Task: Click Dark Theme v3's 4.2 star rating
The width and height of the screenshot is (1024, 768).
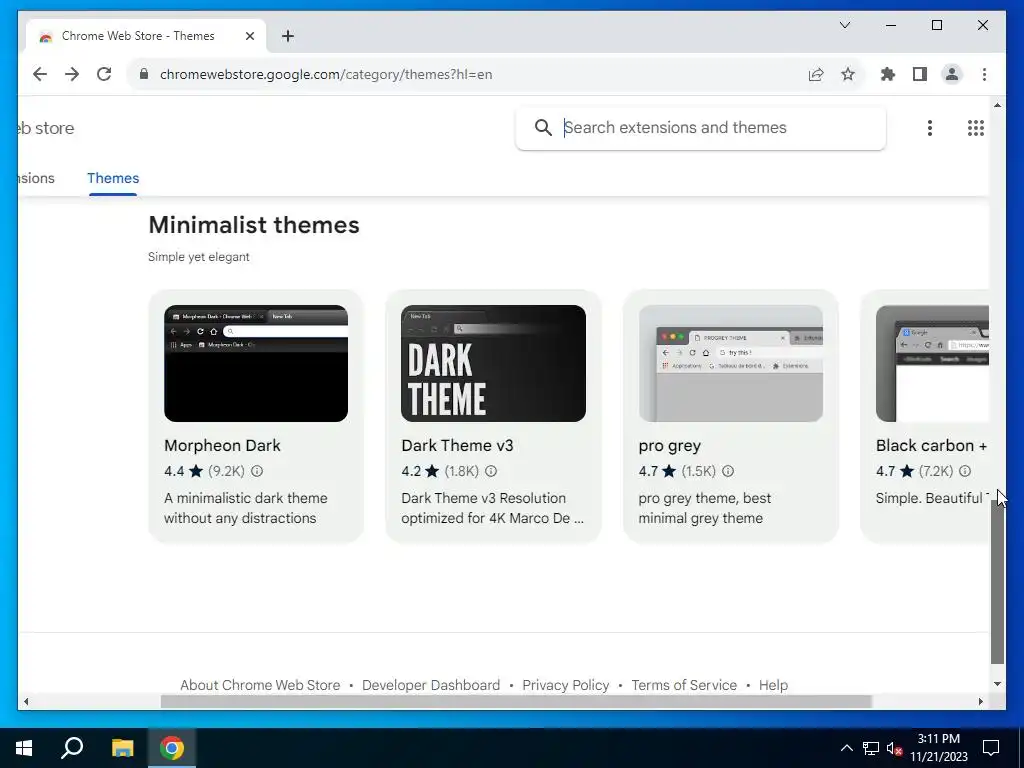Action: click(x=421, y=471)
